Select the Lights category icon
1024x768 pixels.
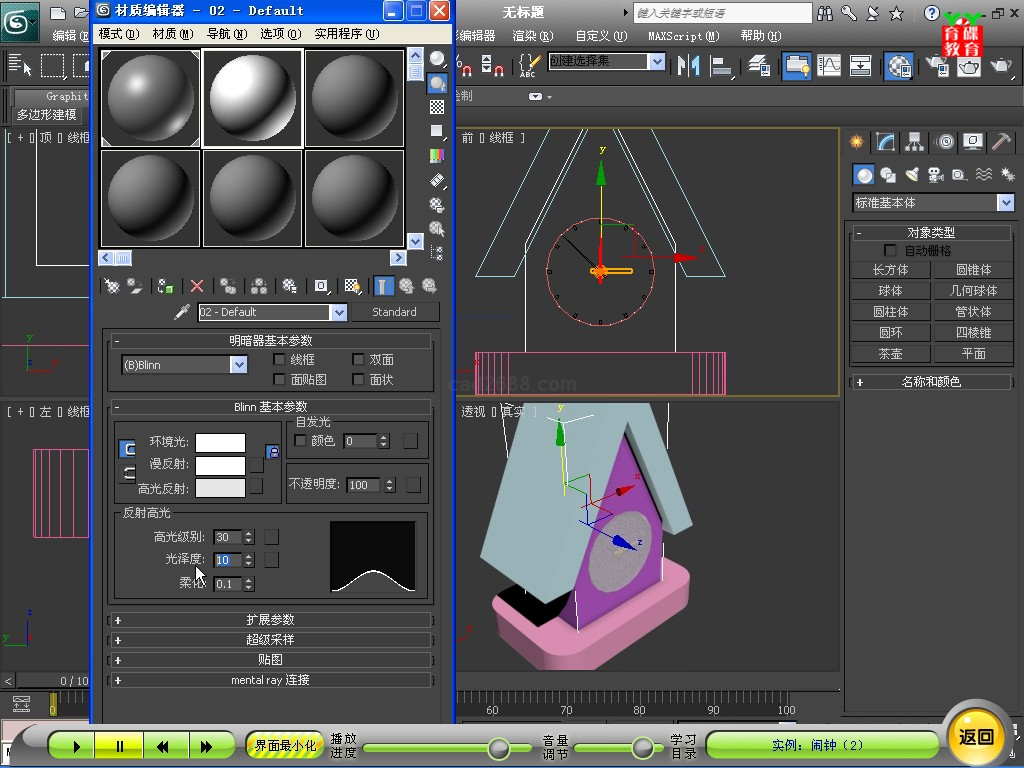912,175
